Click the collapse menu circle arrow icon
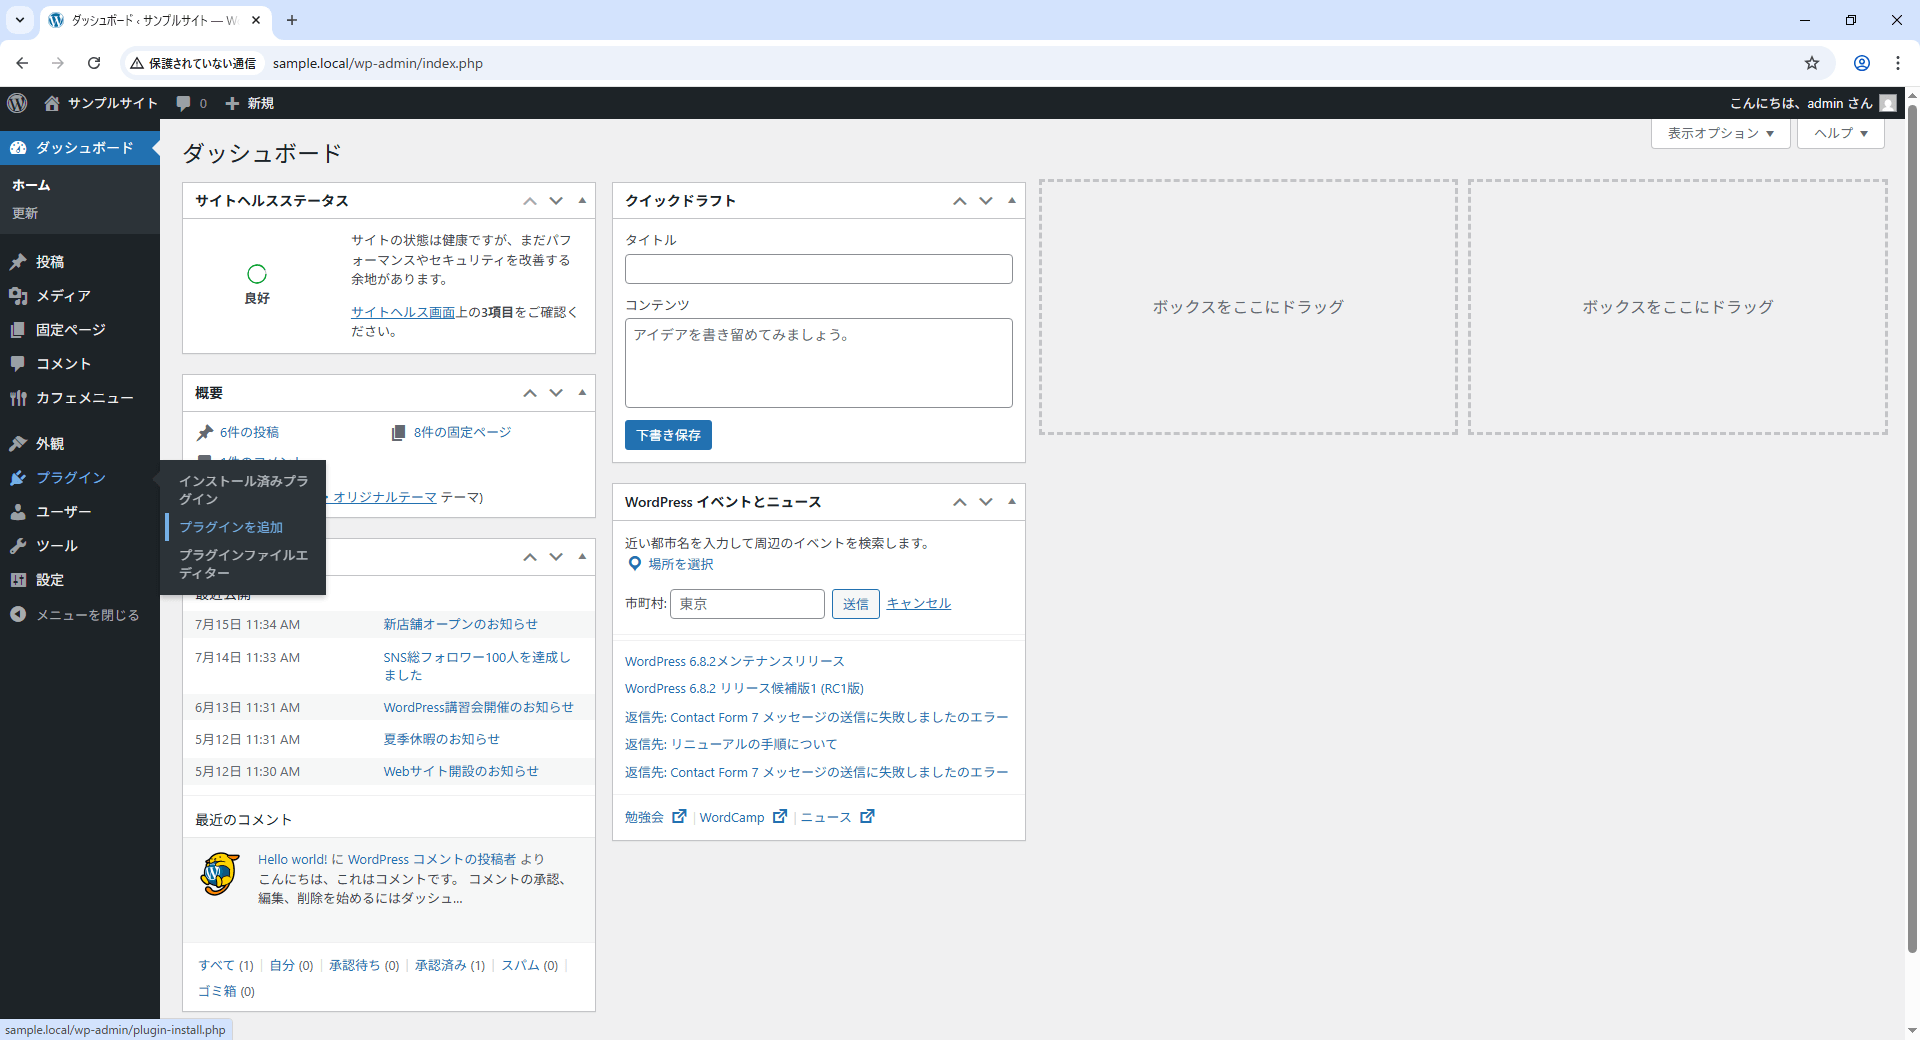Viewport: 1920px width, 1040px height. point(18,615)
